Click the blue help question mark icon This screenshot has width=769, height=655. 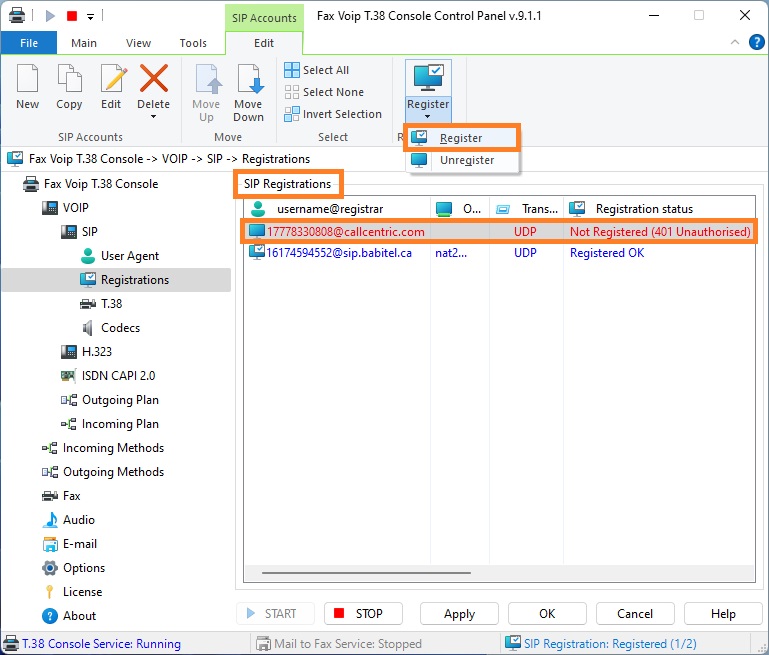(x=757, y=42)
